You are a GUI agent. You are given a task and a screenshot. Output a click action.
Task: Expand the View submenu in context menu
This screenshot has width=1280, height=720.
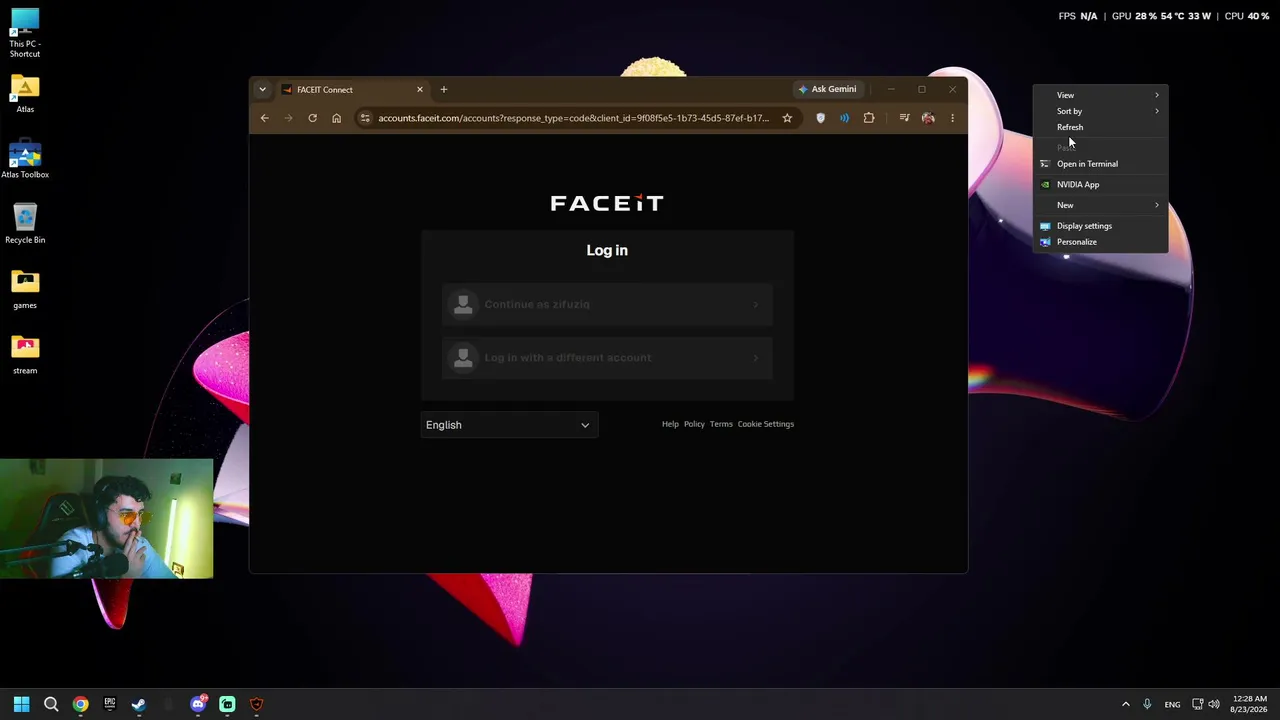pyautogui.click(x=1100, y=95)
